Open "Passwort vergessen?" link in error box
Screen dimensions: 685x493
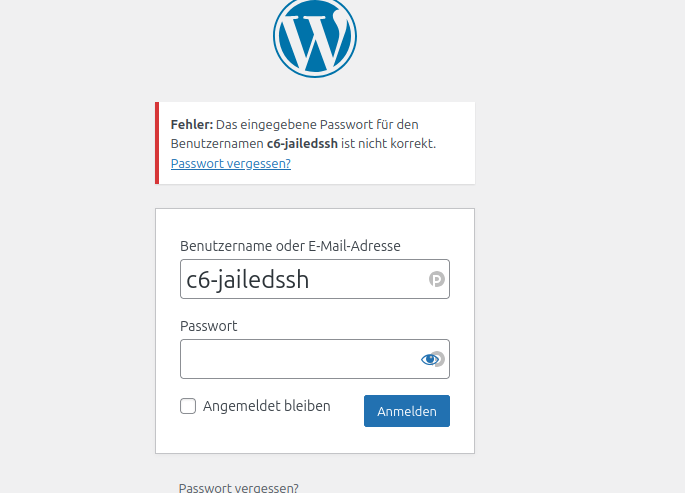231,163
